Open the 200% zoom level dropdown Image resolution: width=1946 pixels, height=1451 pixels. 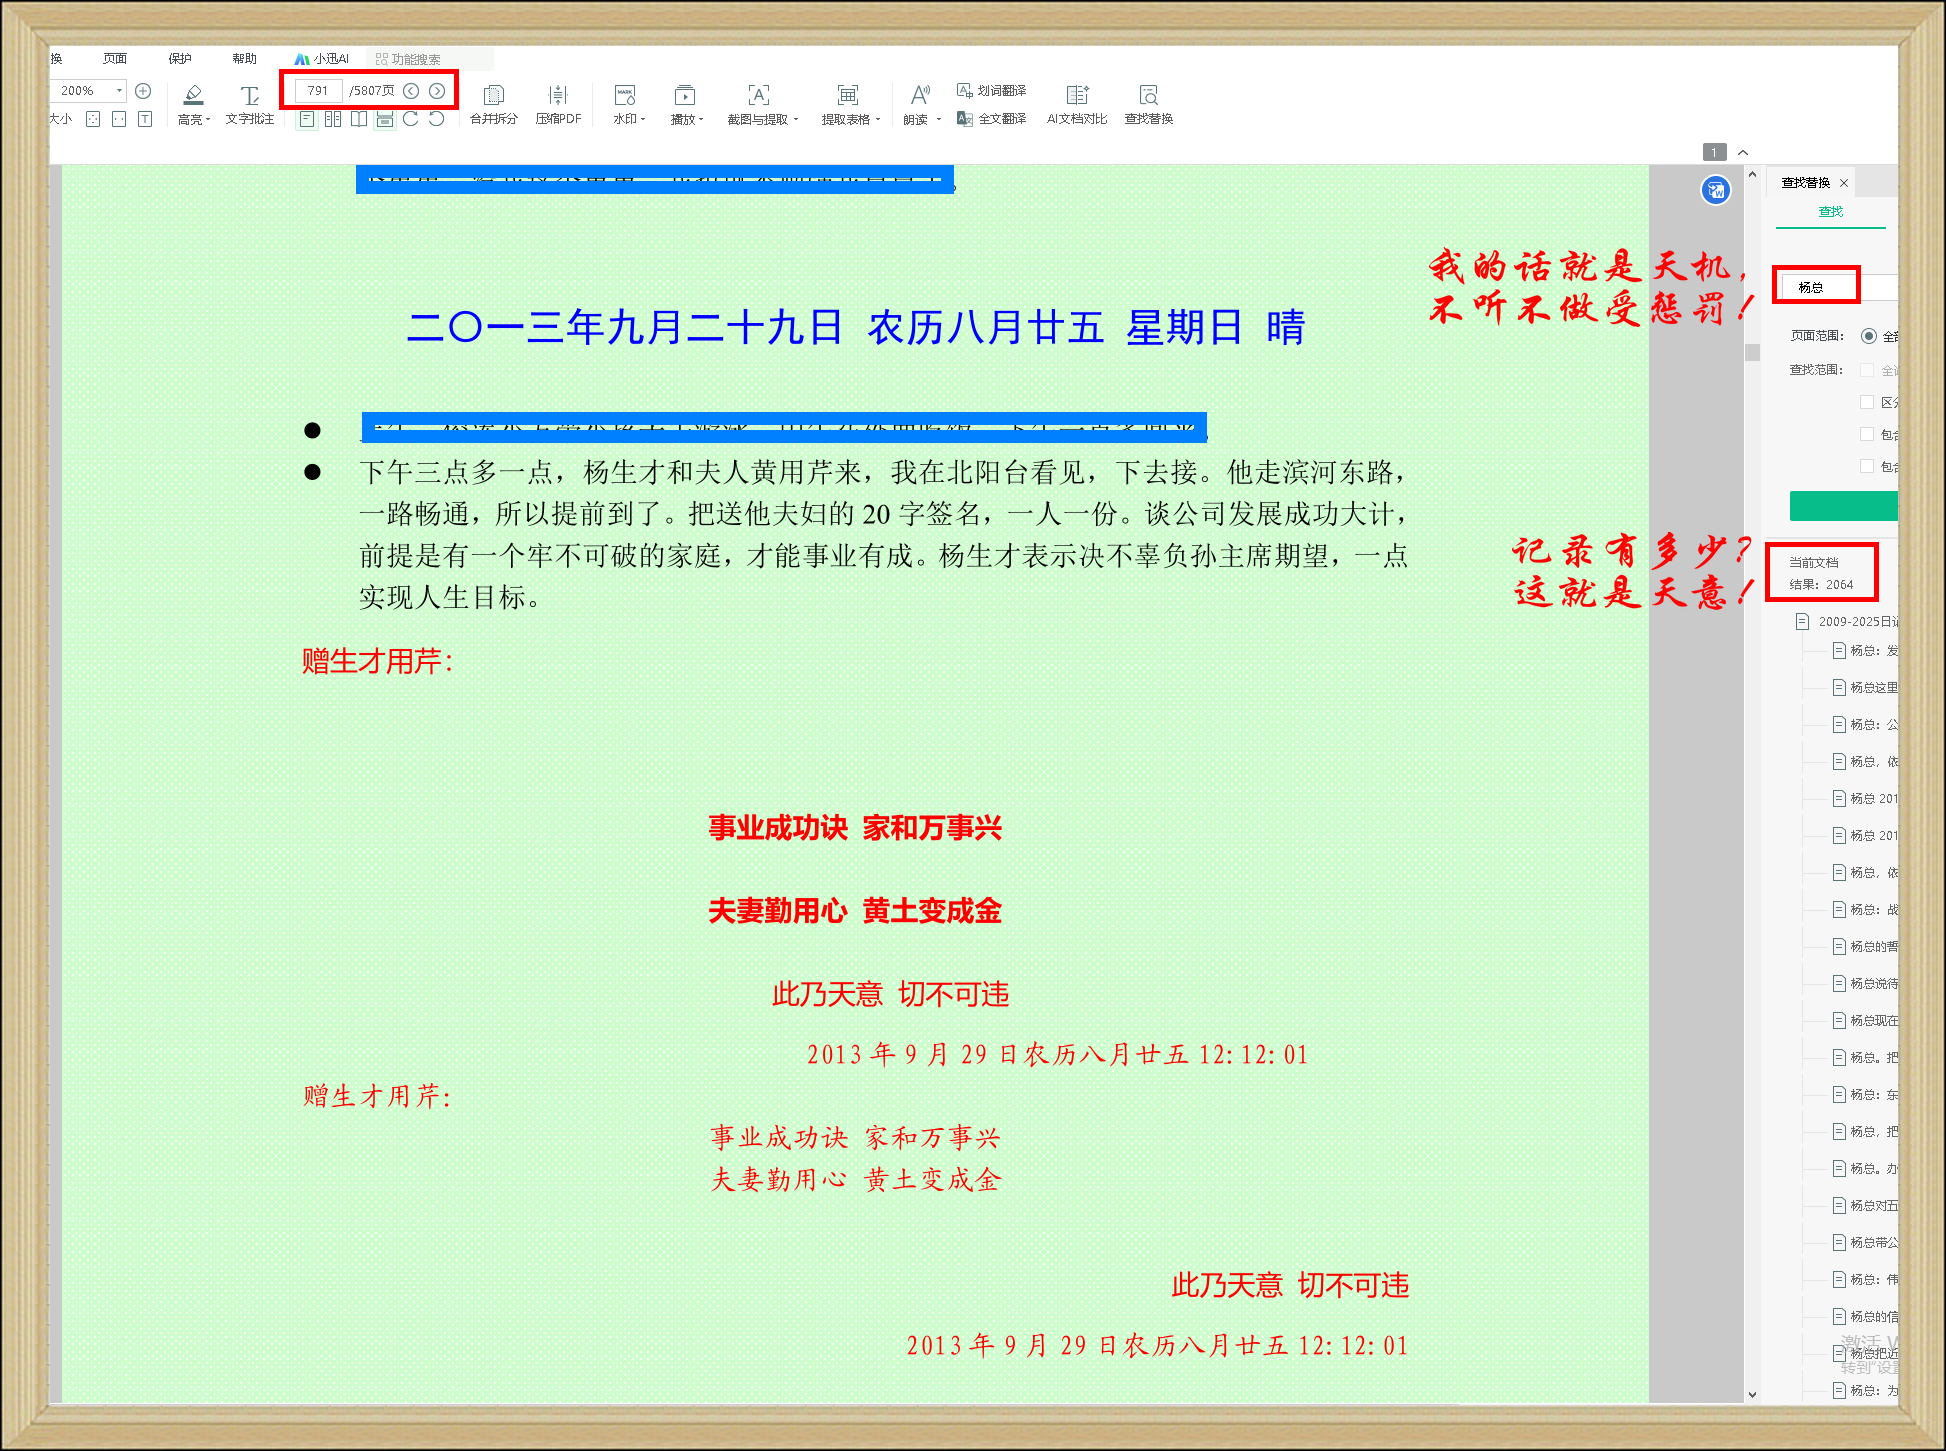pos(119,91)
